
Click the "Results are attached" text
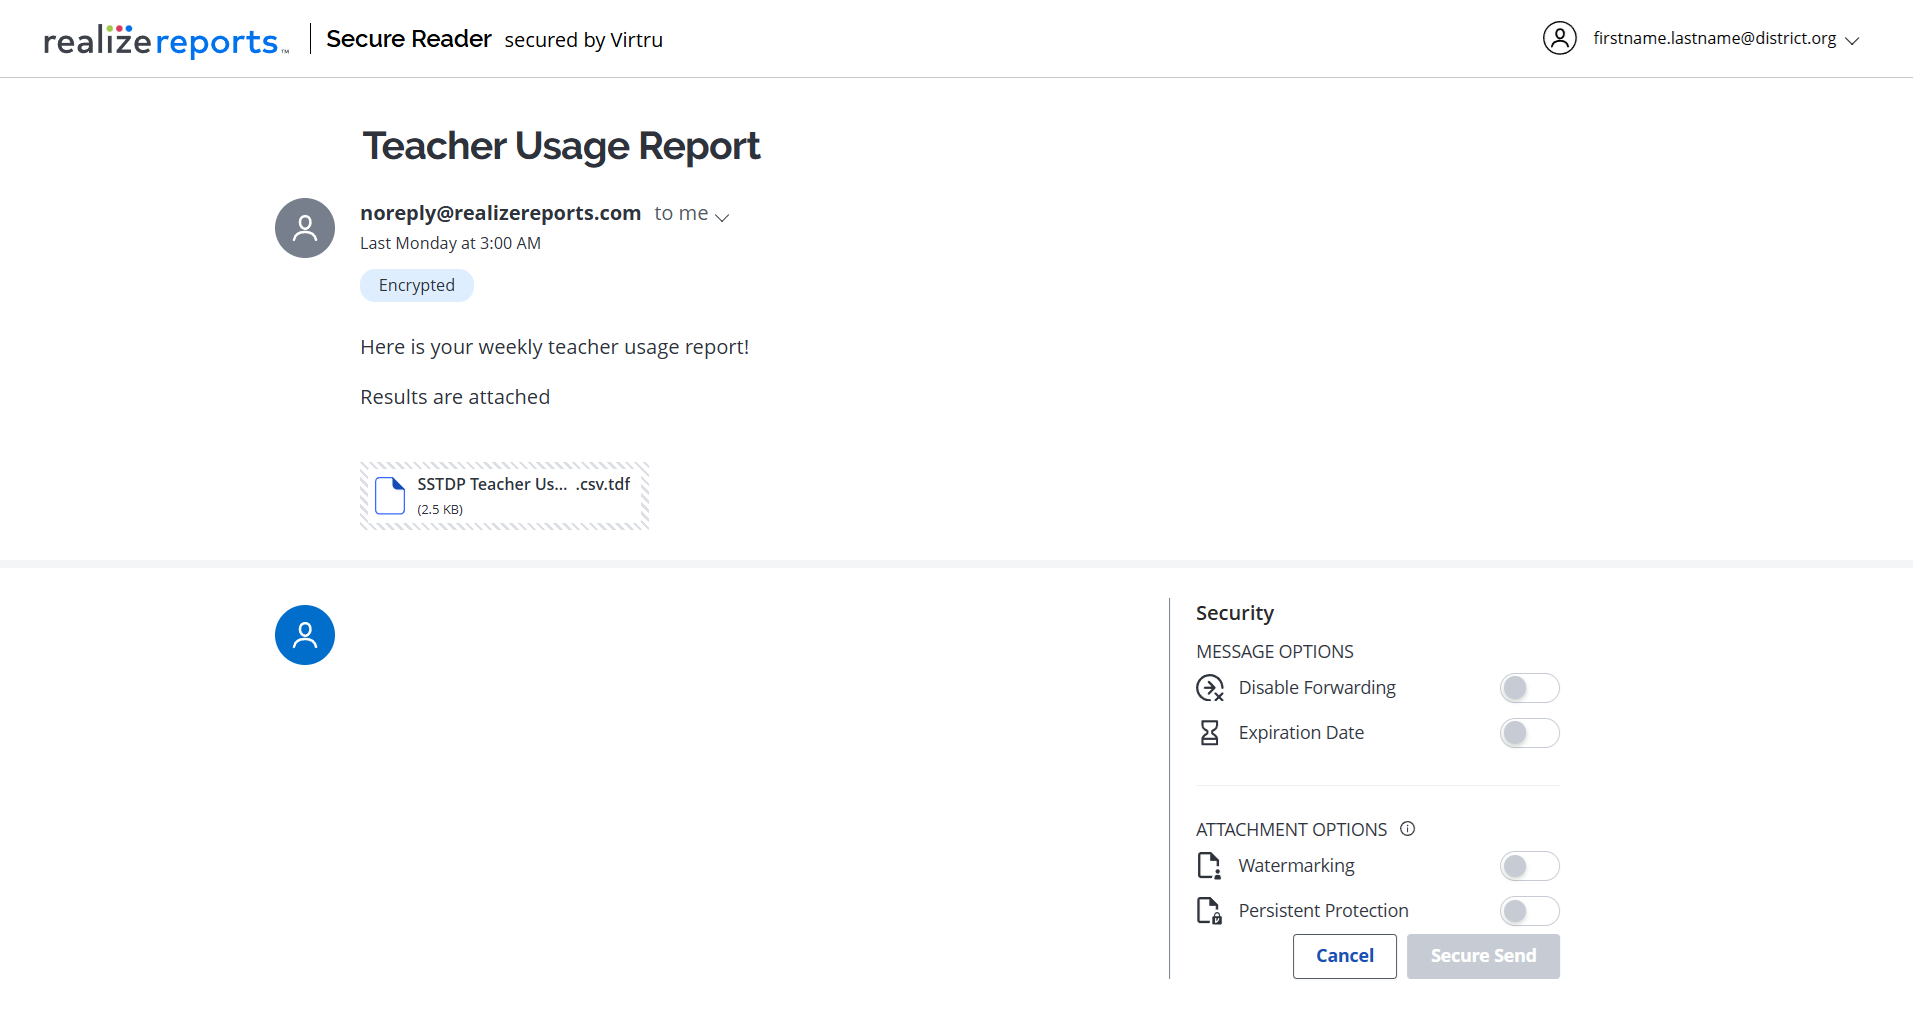tap(455, 397)
